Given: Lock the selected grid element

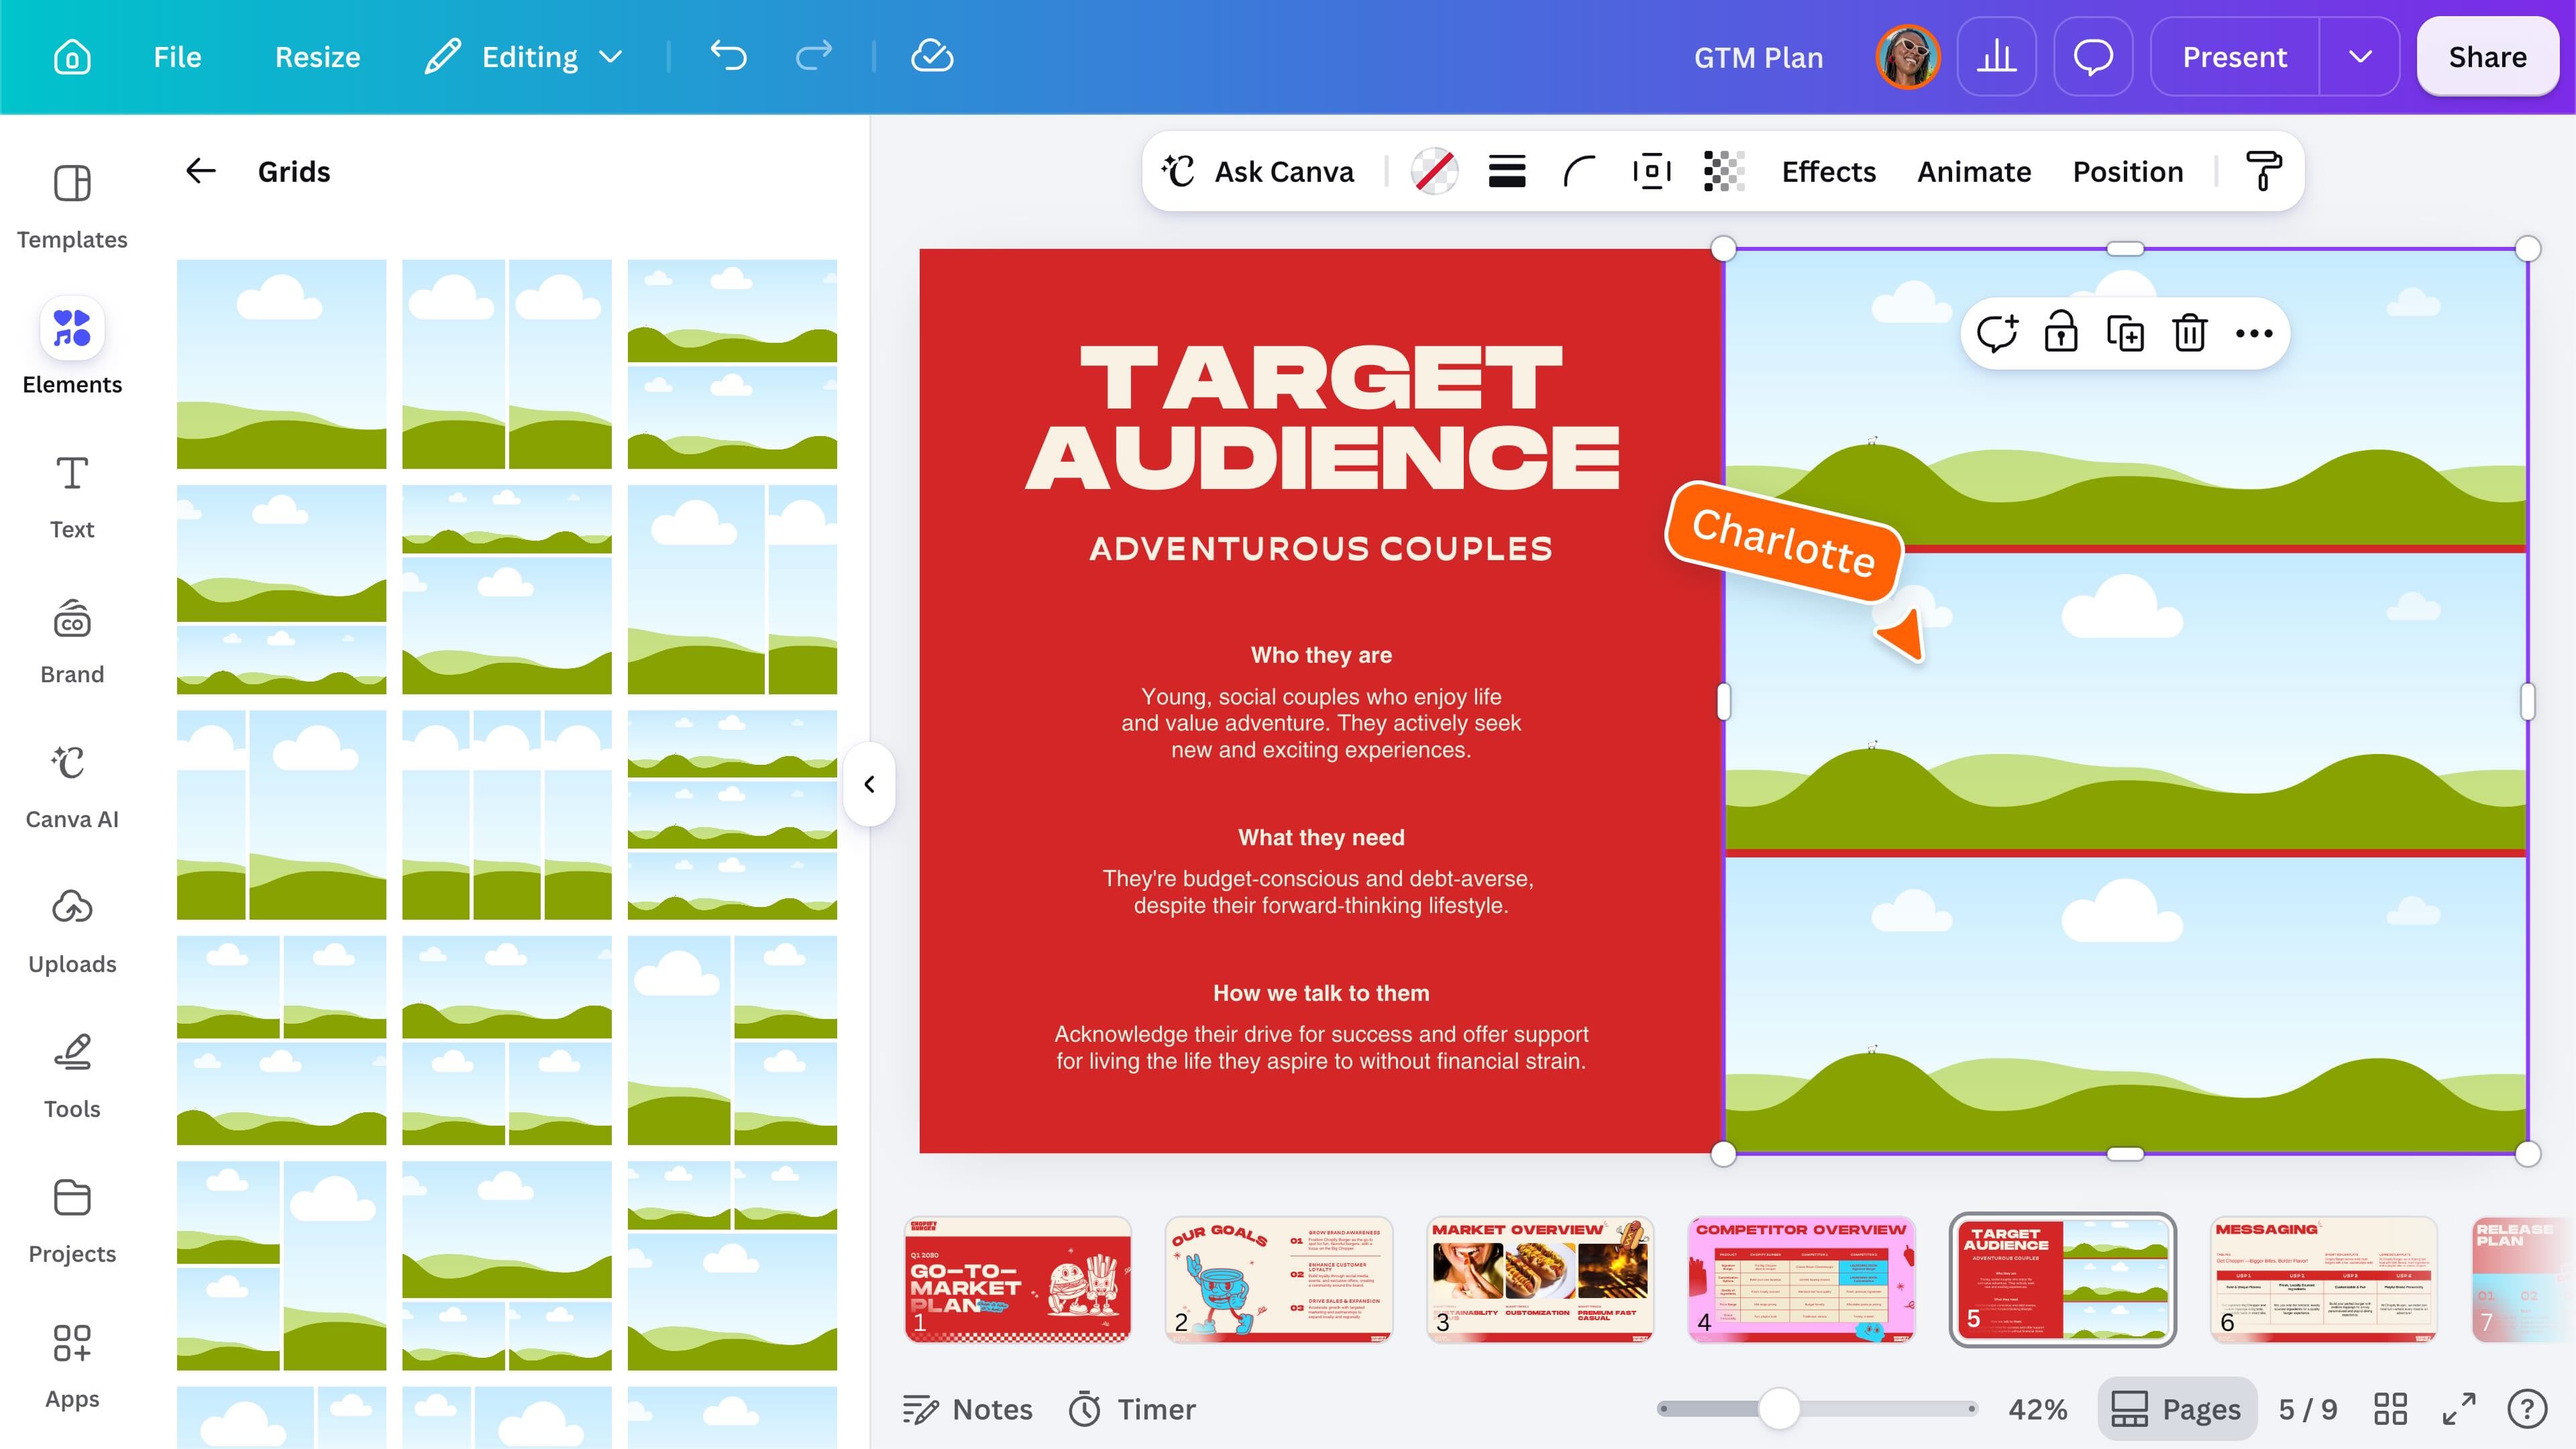Looking at the screenshot, I should coord(2061,333).
